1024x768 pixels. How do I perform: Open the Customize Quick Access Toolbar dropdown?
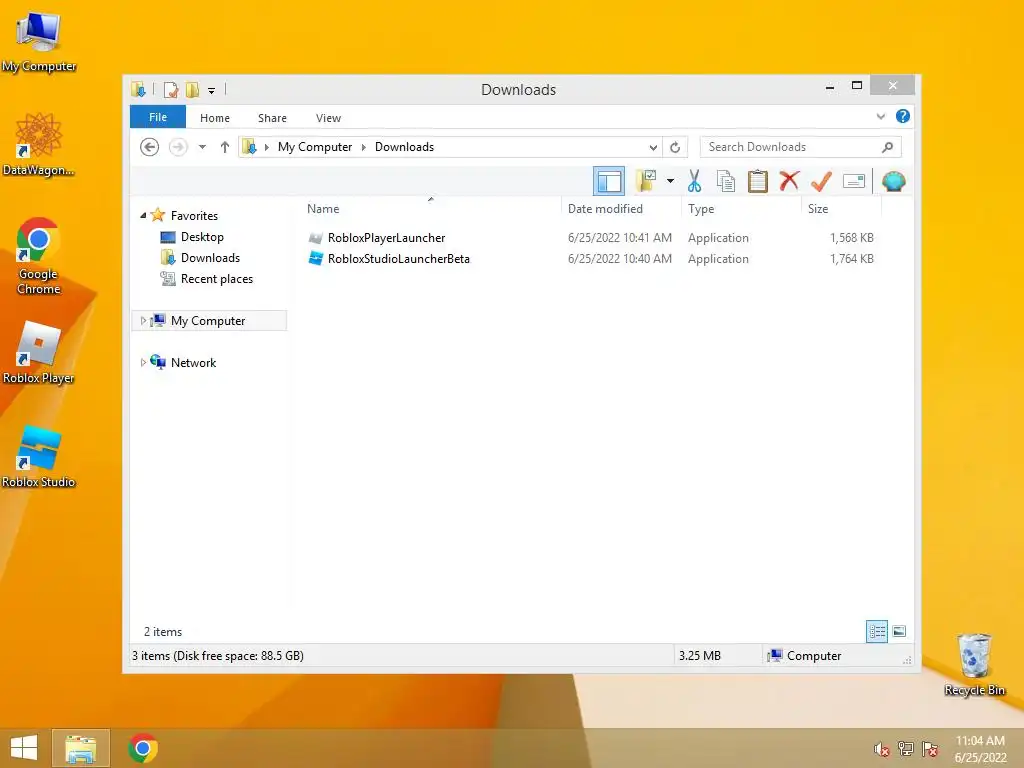[x=212, y=90]
